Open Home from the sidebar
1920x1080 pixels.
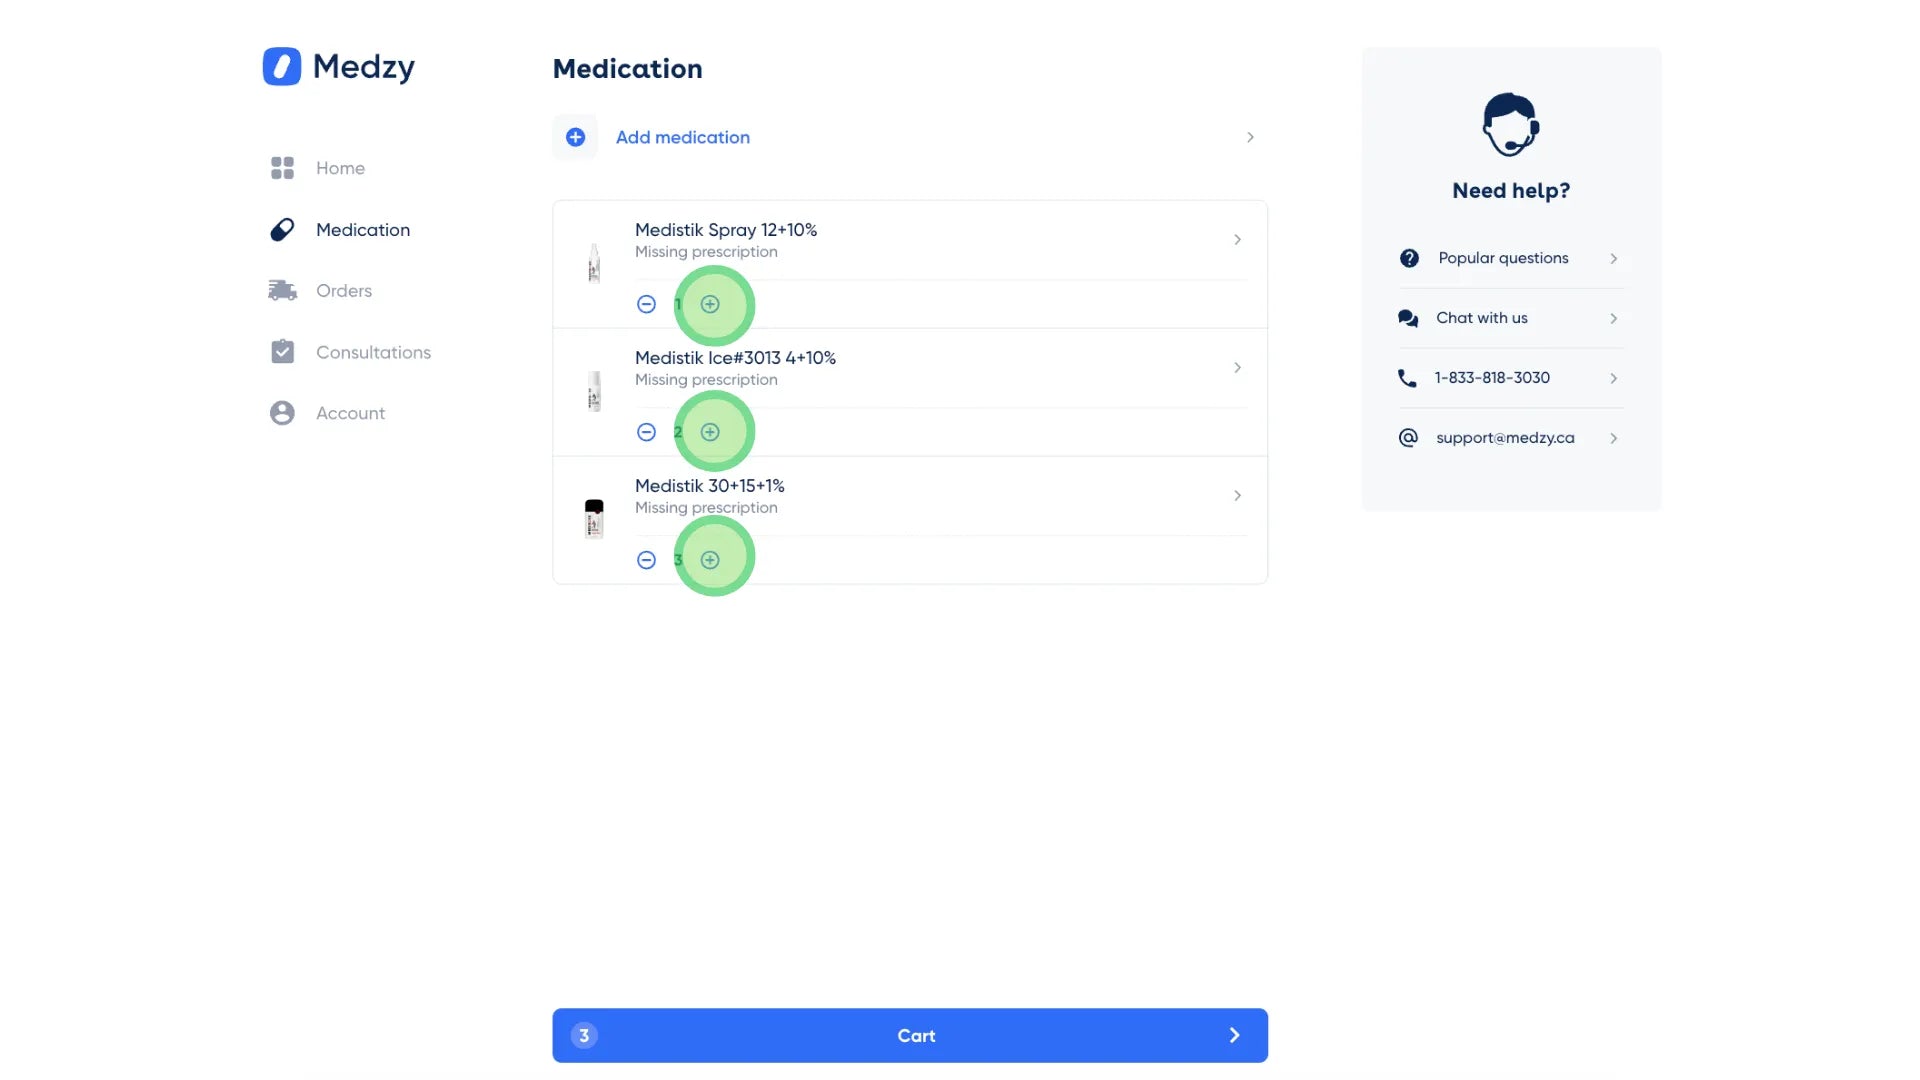coord(340,168)
